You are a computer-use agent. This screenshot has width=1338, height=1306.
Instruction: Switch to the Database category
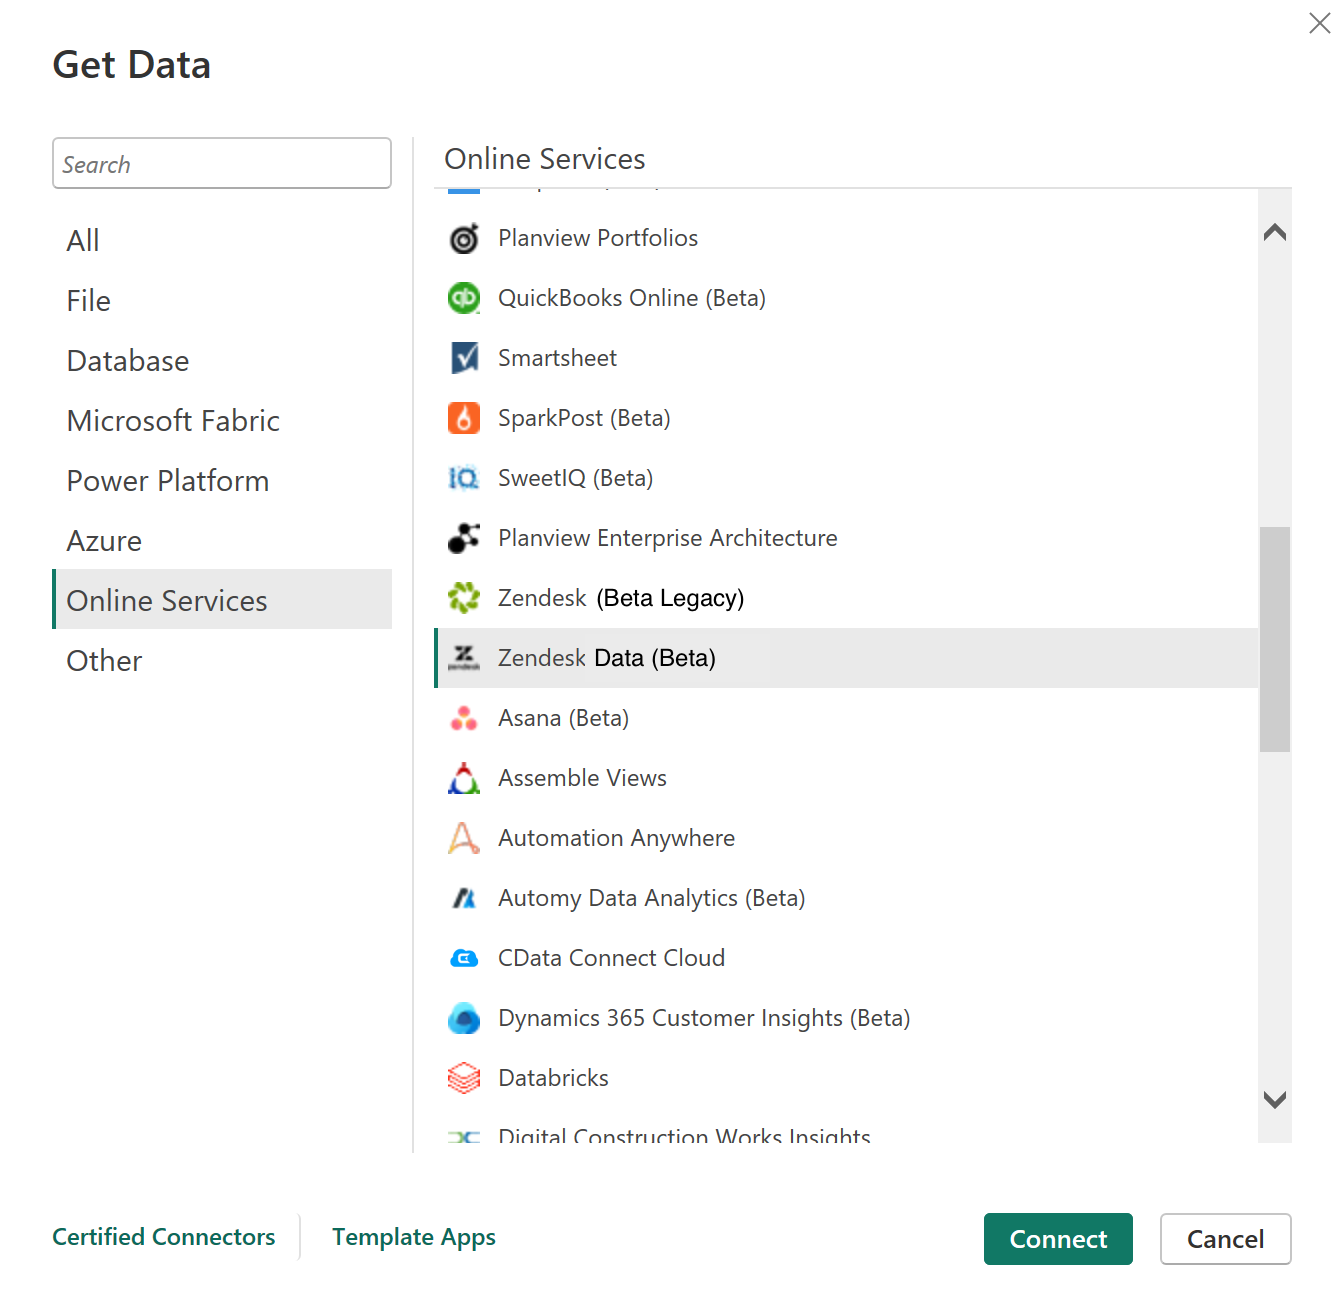[127, 361]
